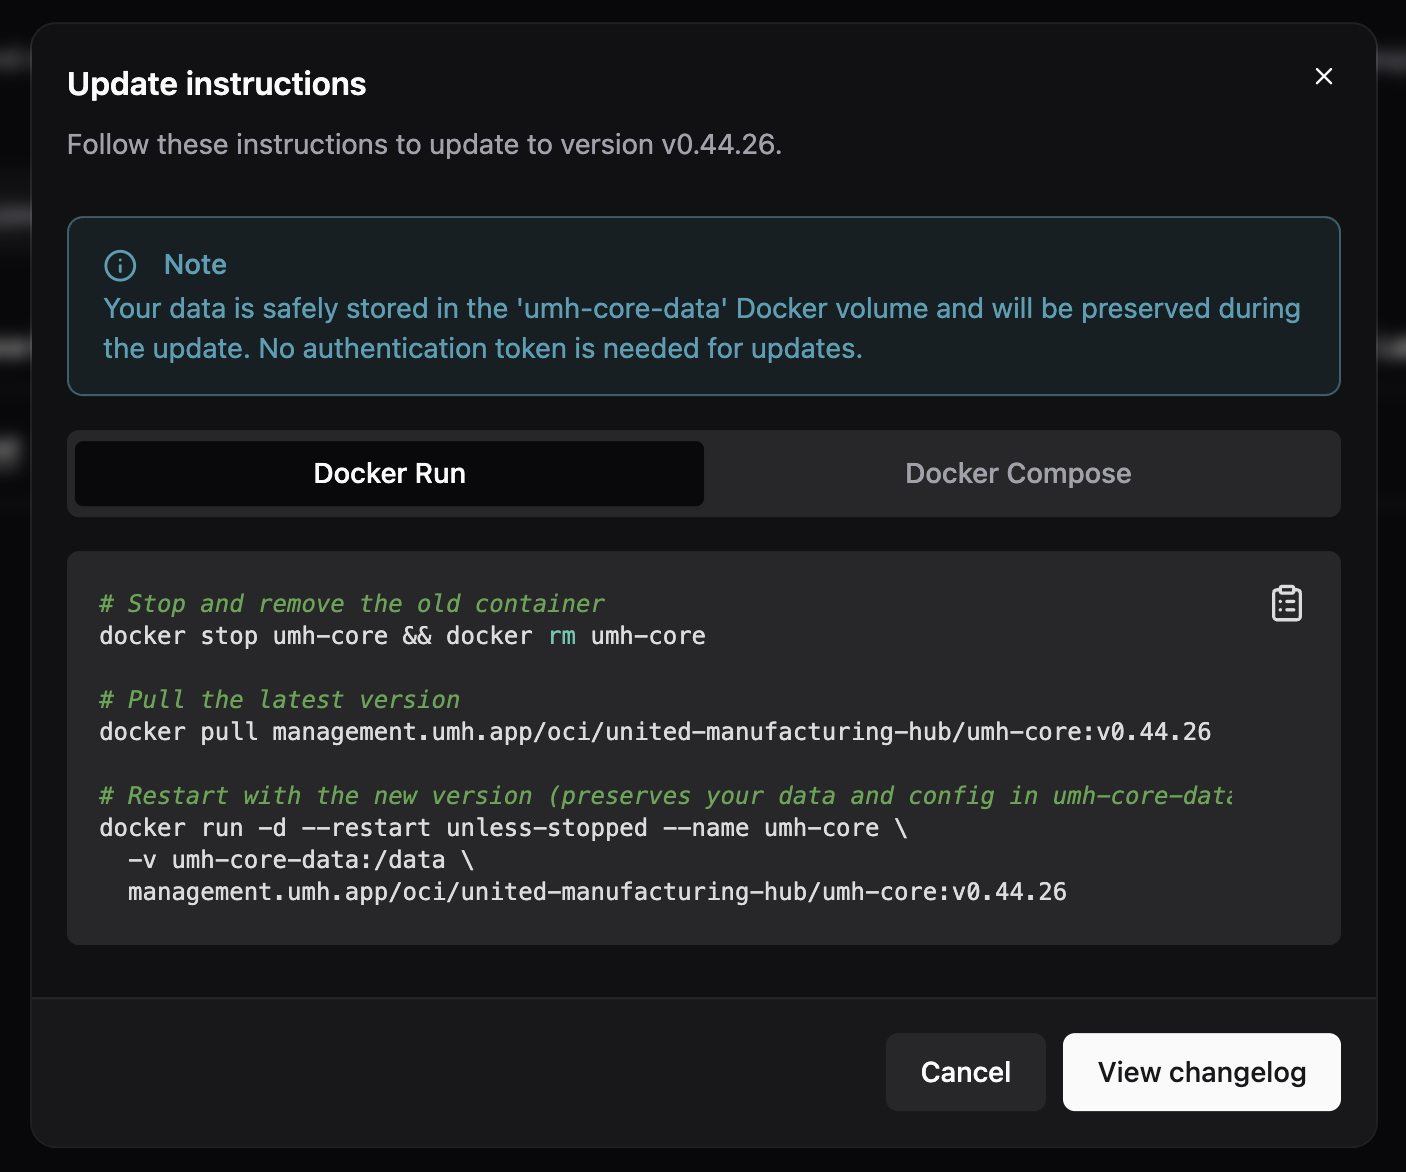The image size is (1406, 1172).
Task: Click the 'docker run -d --restart' line
Action: (x=503, y=828)
